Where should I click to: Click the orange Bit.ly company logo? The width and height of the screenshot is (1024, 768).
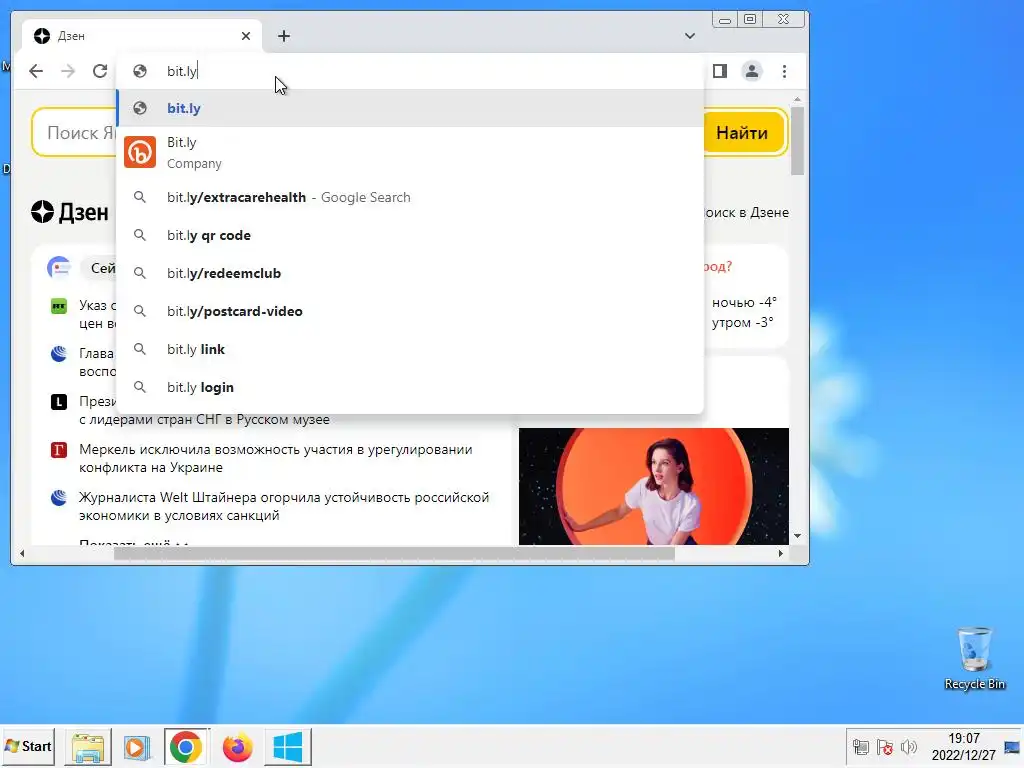[140, 153]
